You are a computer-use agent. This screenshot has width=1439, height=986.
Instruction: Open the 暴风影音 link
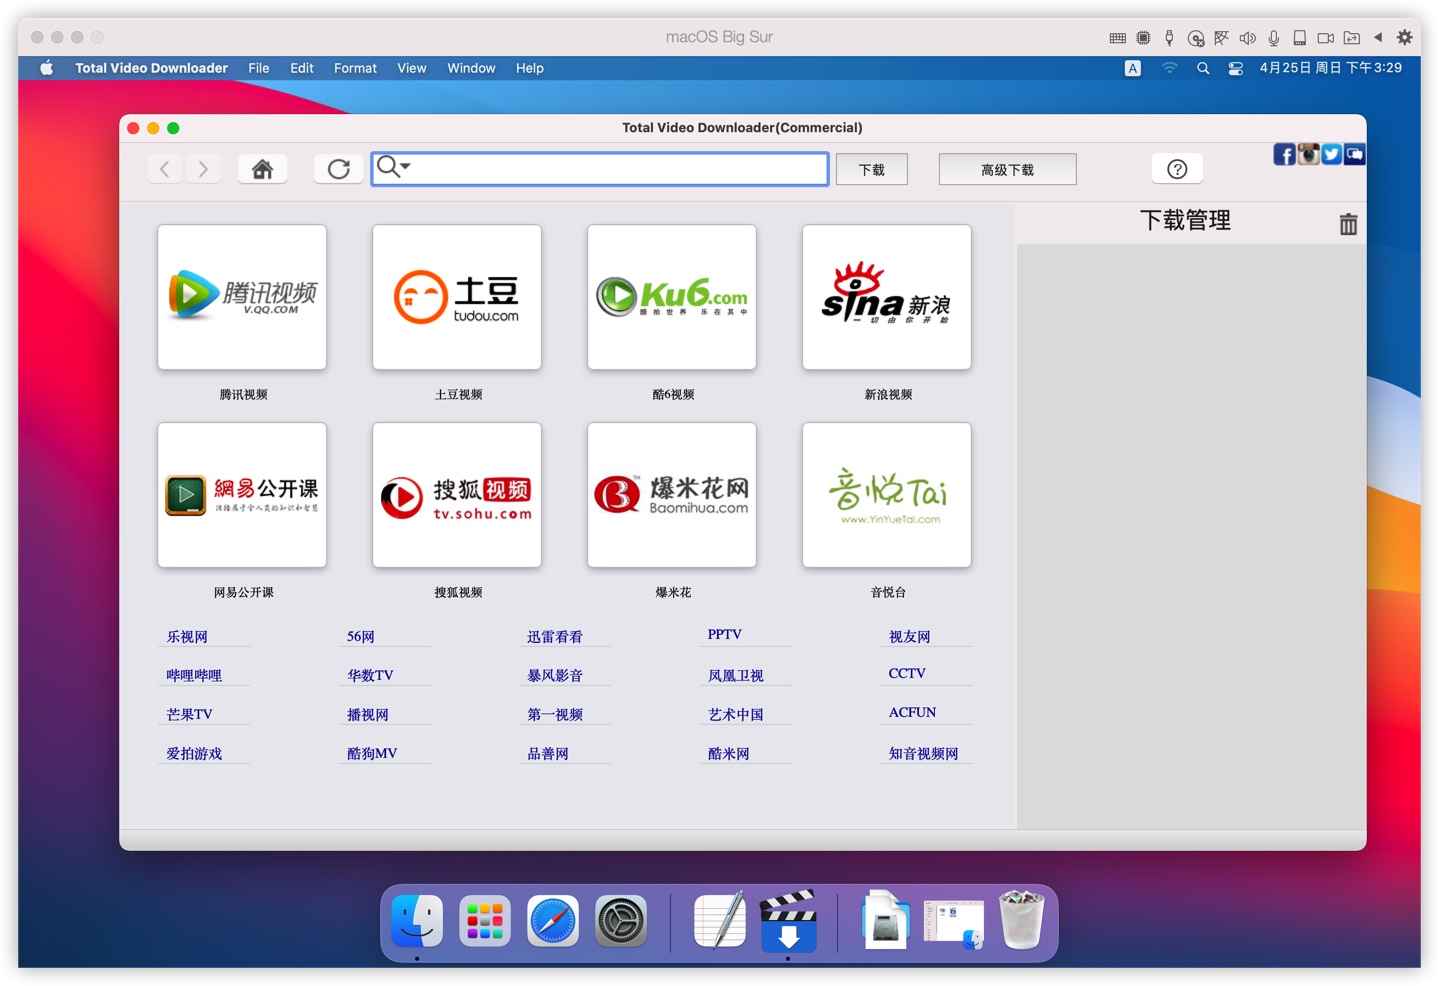click(x=555, y=676)
